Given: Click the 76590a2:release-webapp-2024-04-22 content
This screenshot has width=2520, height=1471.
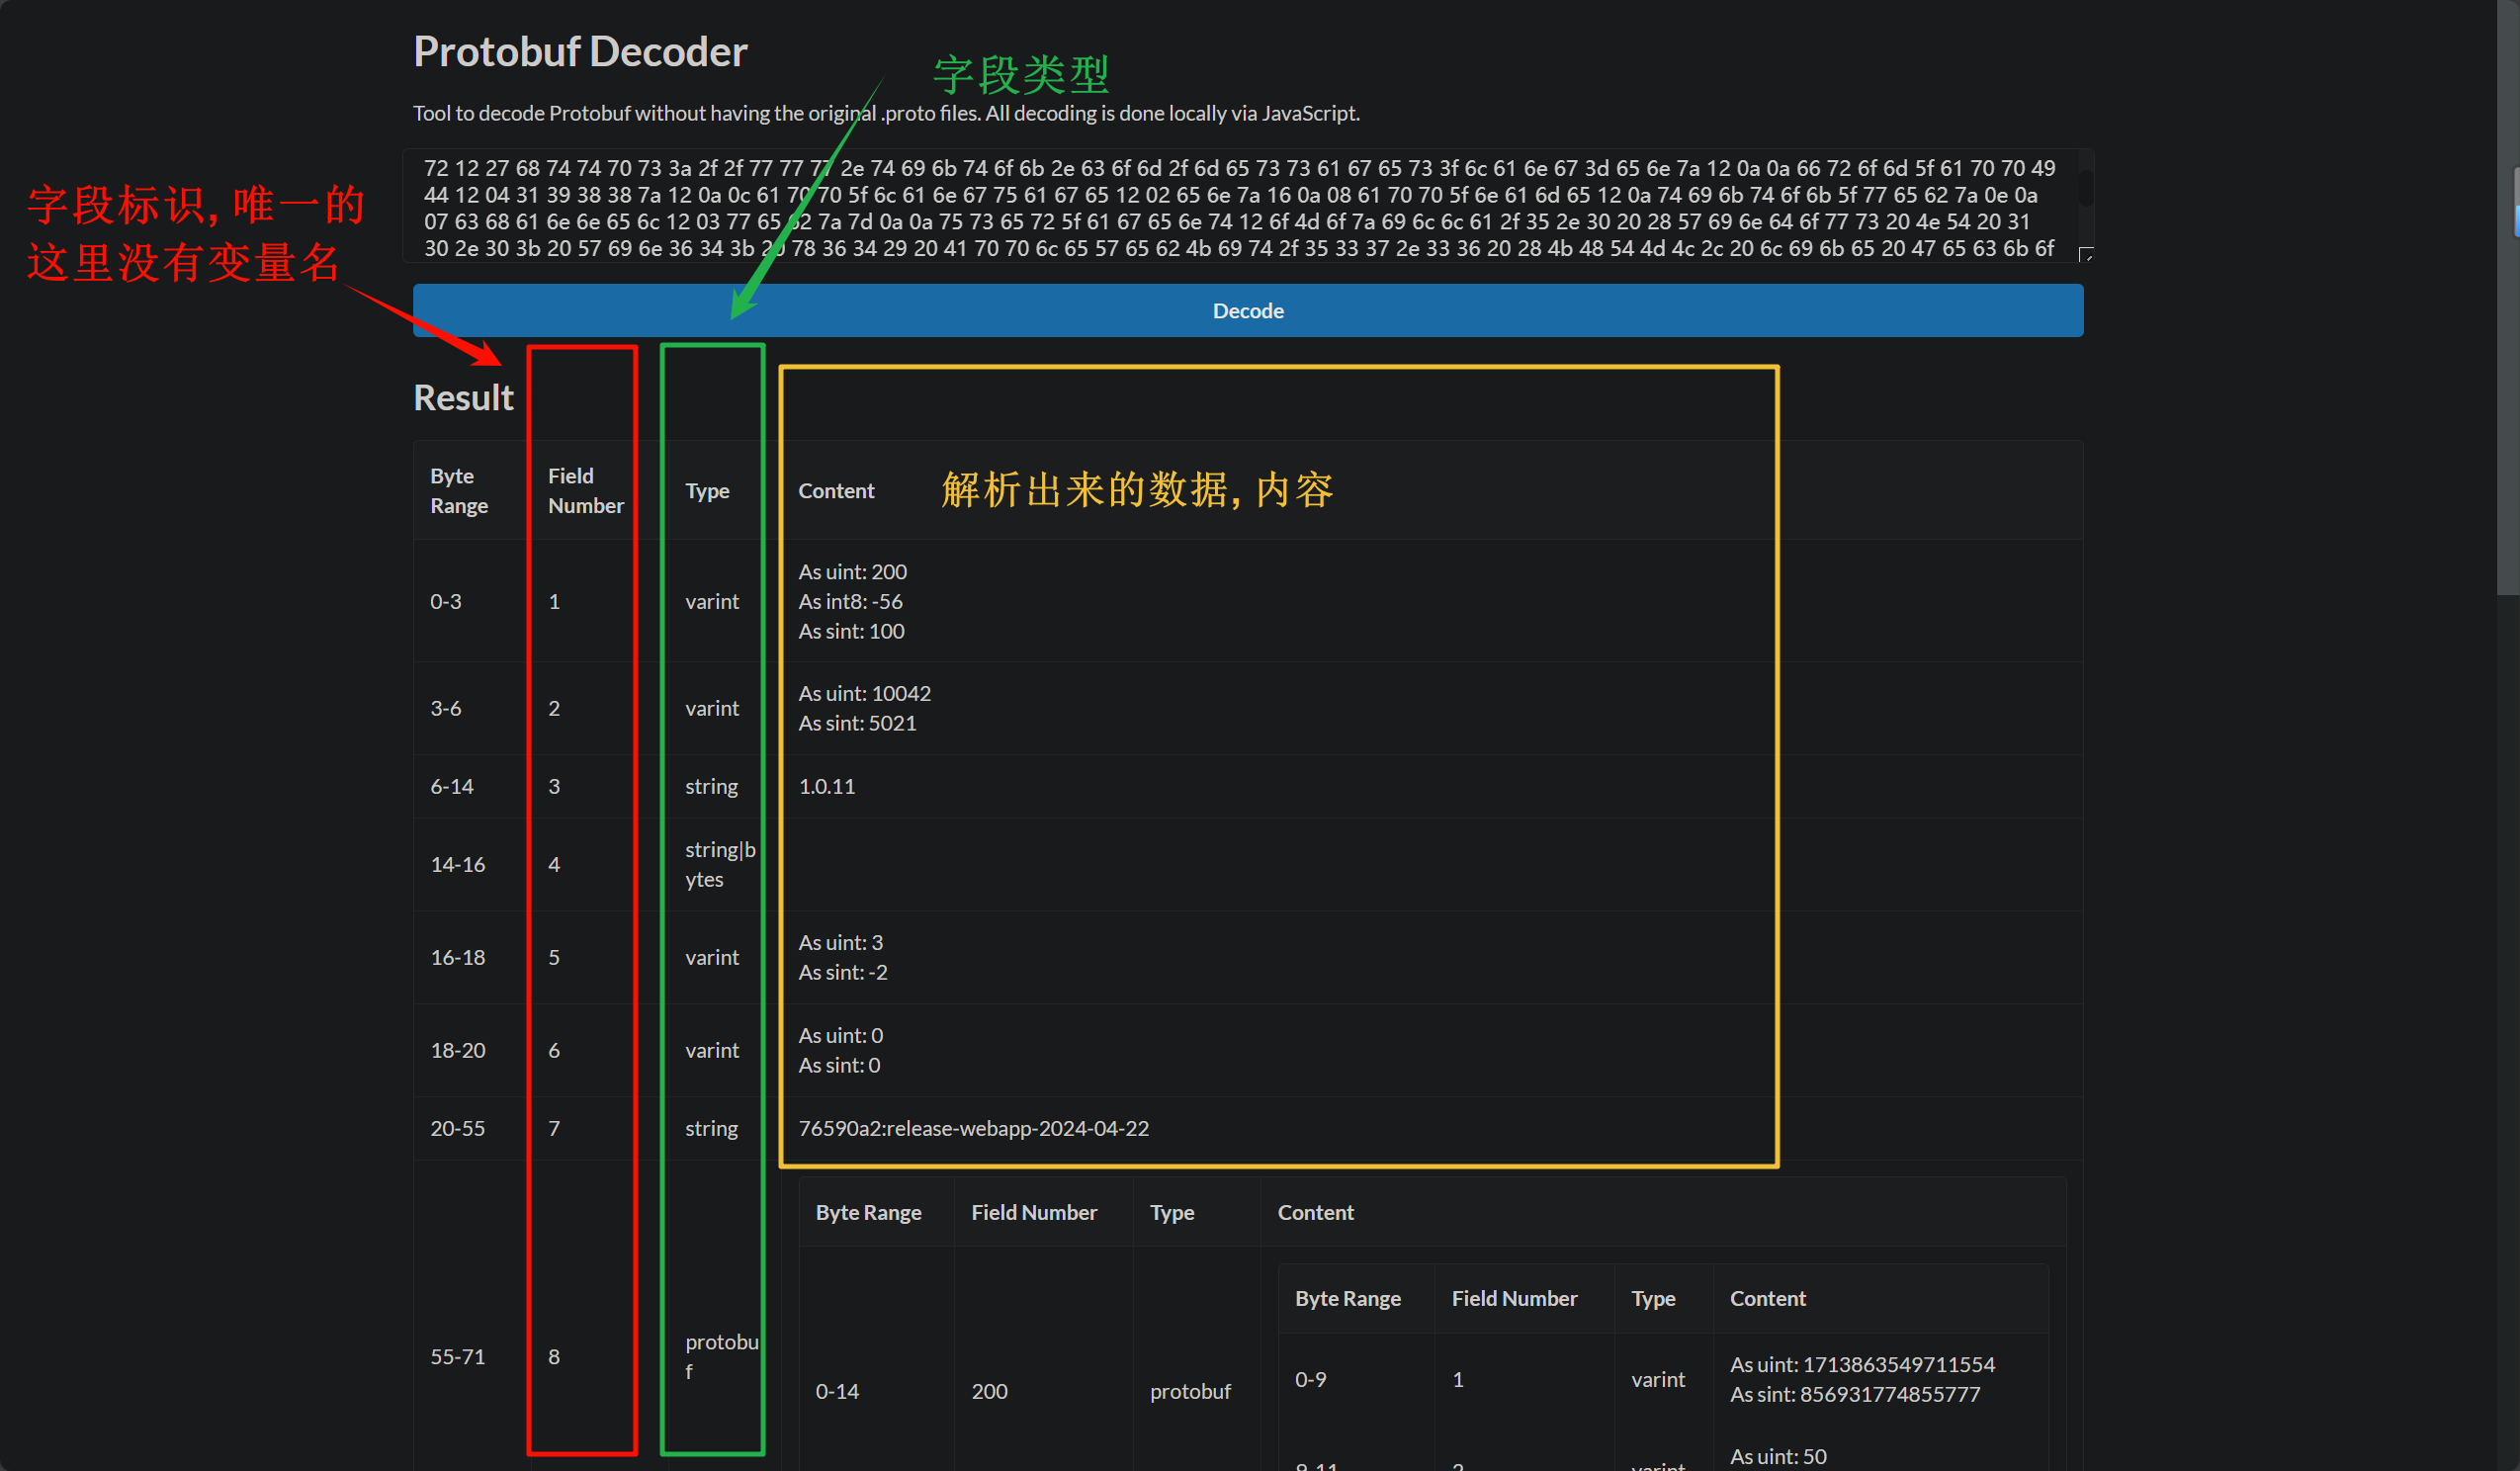Looking at the screenshot, I should (973, 1128).
